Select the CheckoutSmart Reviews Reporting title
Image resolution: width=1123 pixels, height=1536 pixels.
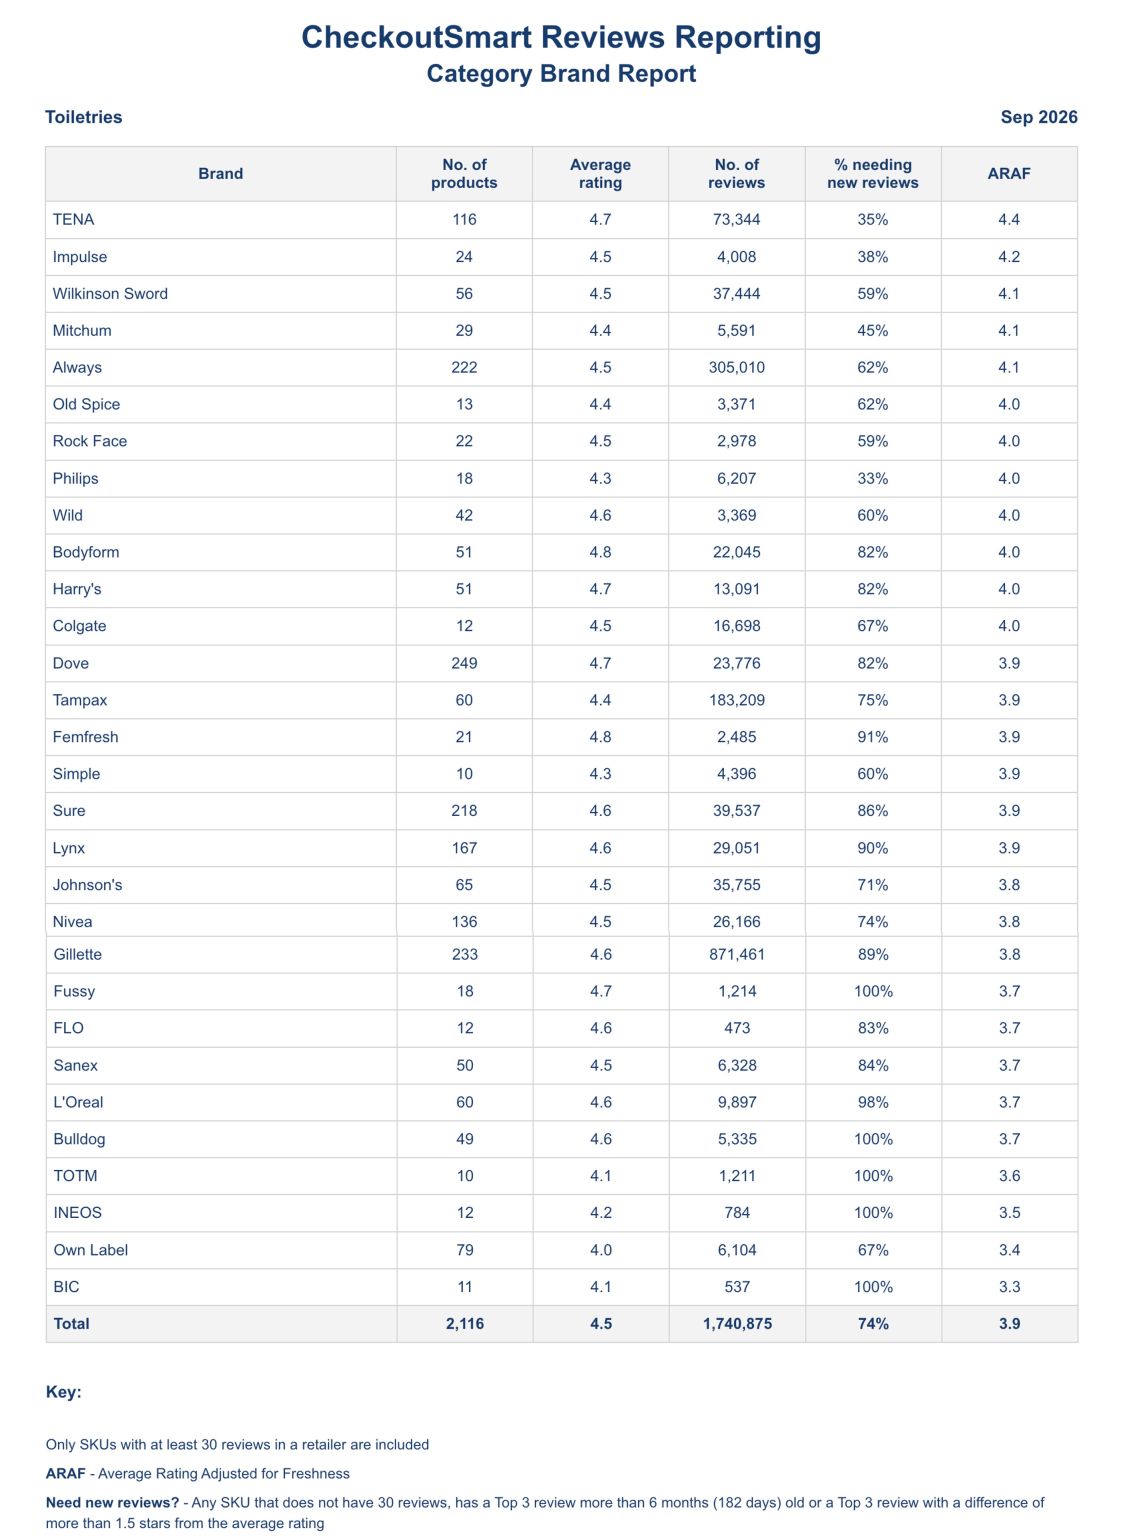tap(561, 37)
